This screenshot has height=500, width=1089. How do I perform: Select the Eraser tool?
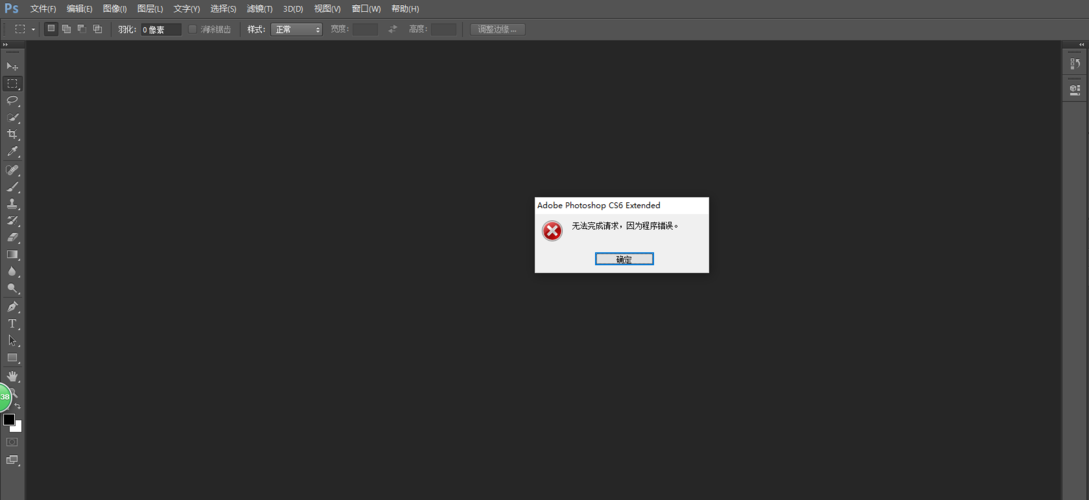(13, 238)
